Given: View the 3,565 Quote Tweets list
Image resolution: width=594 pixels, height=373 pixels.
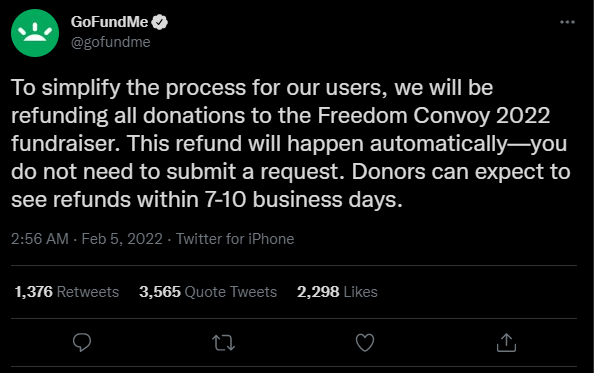Looking at the screenshot, I should point(208,292).
